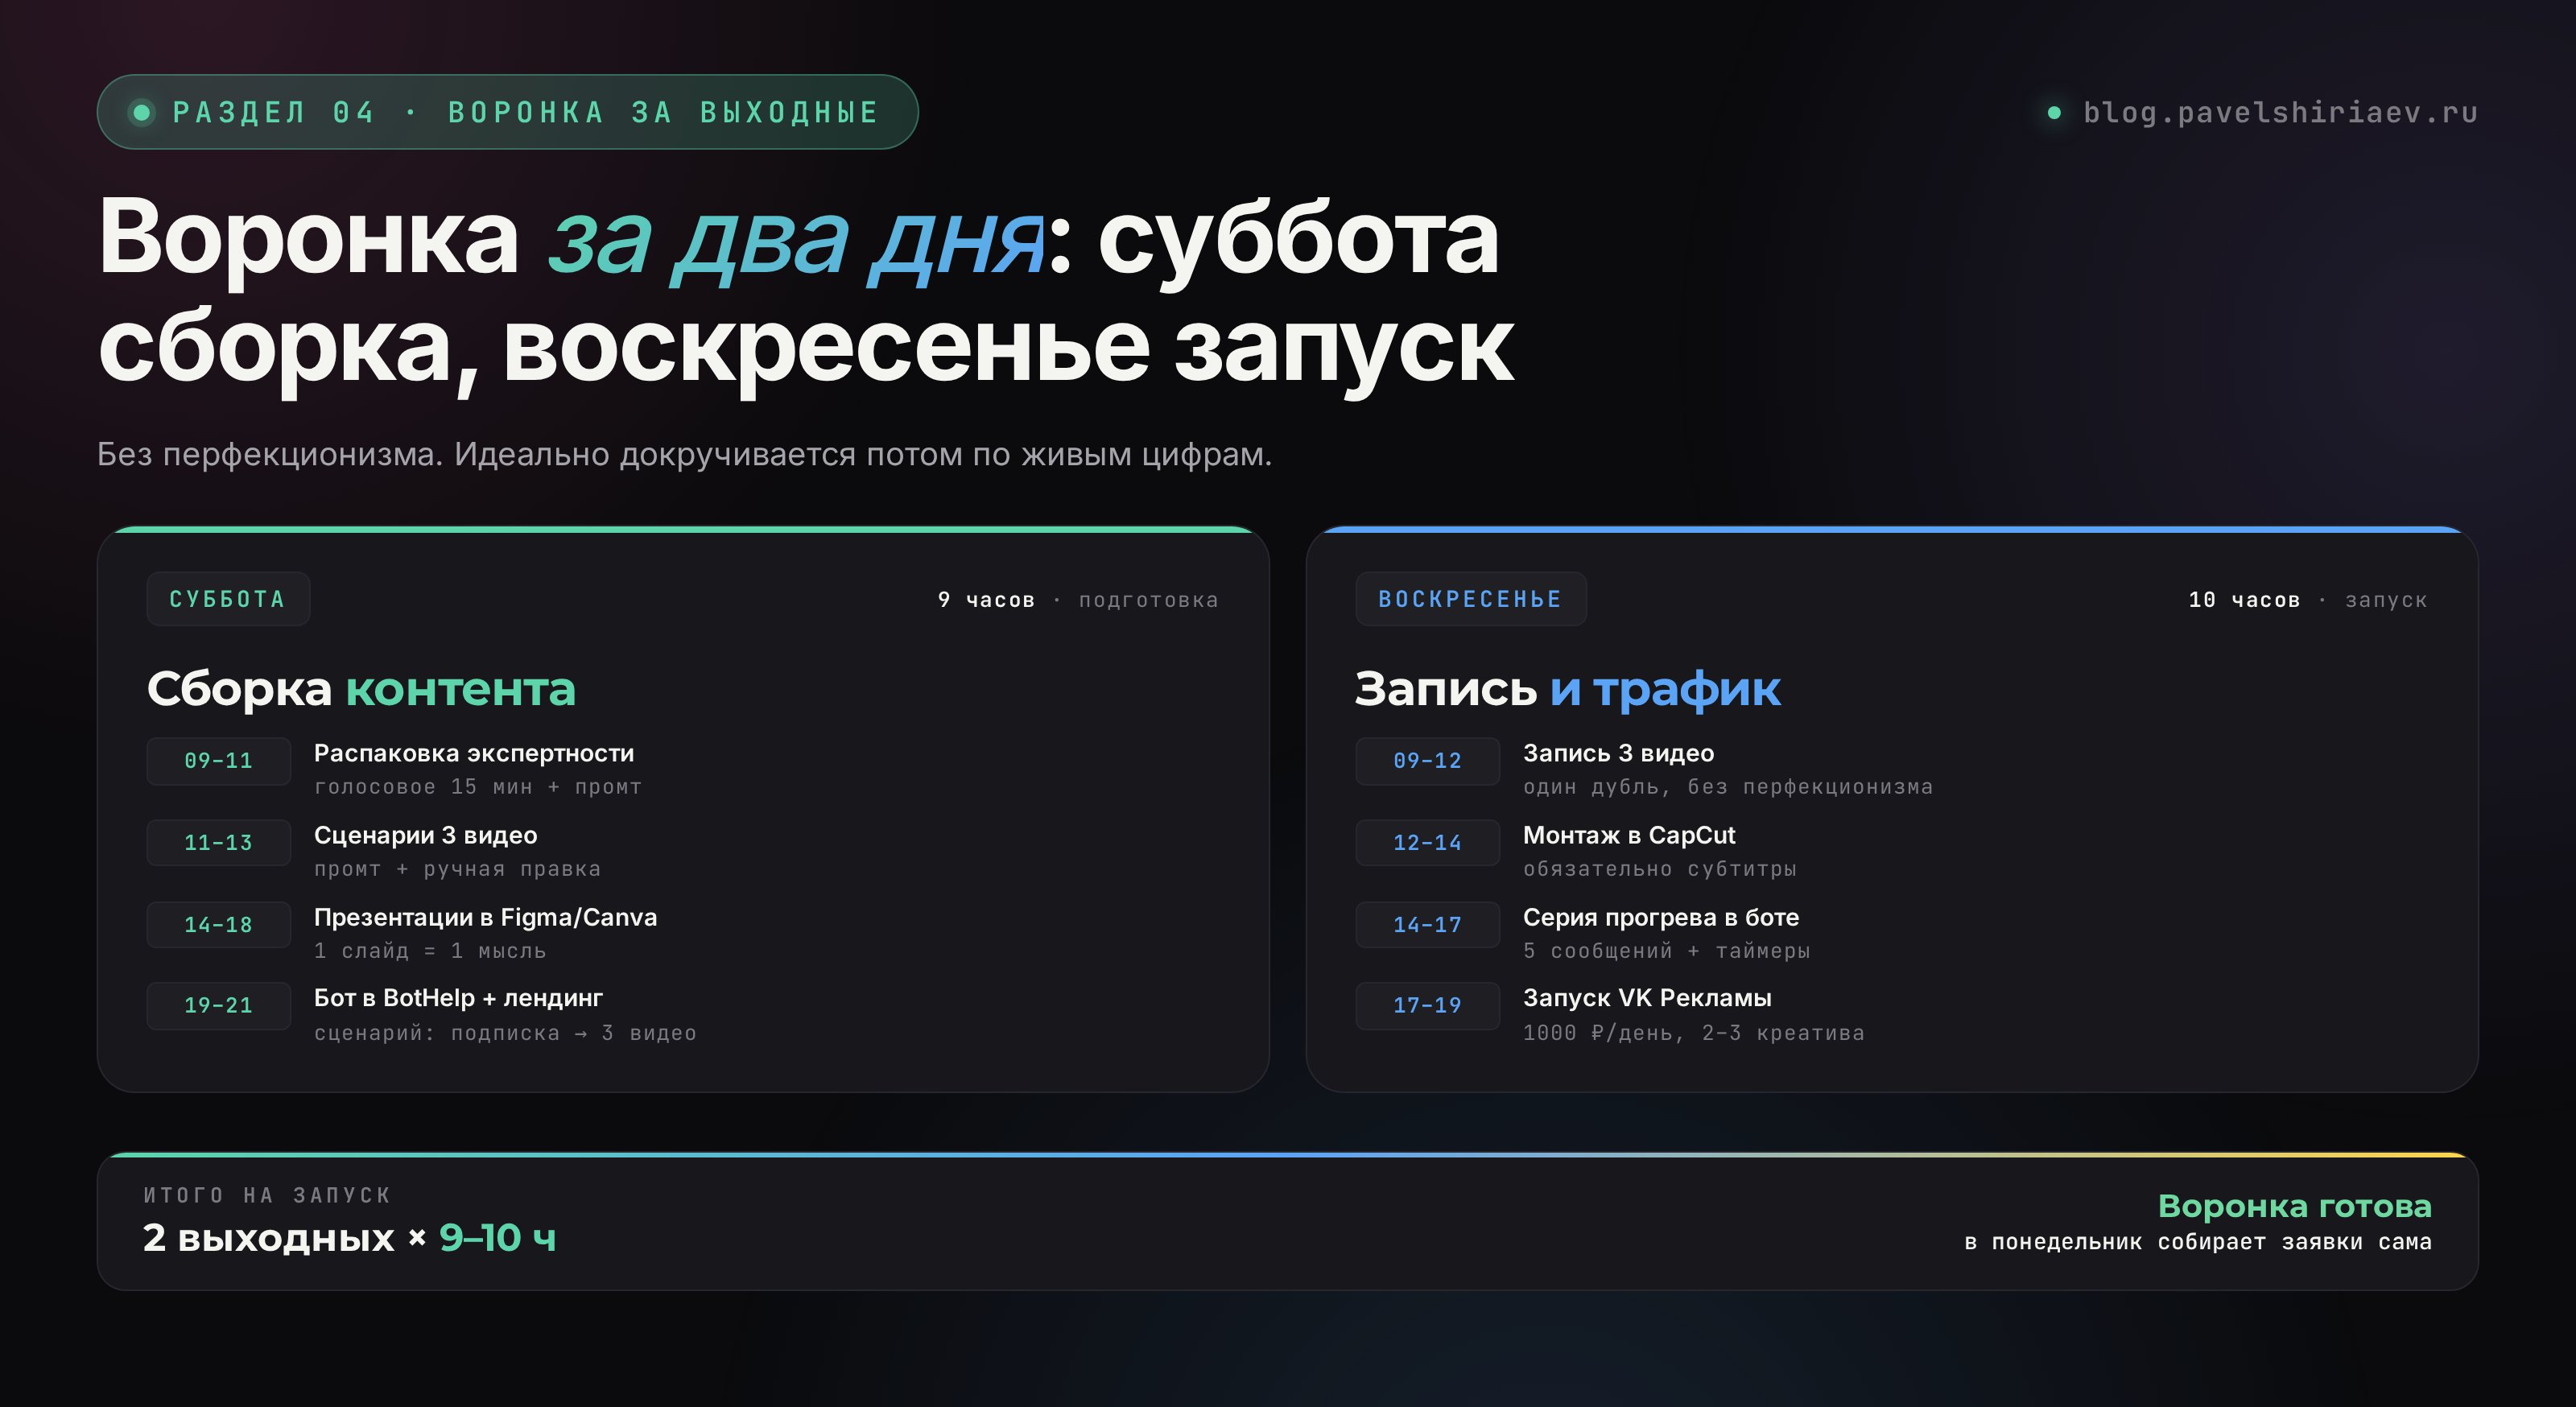Viewport: 2576px width, 1407px height.
Task: Open the blog.pavelshiriaev.ru link
Action: point(2280,112)
